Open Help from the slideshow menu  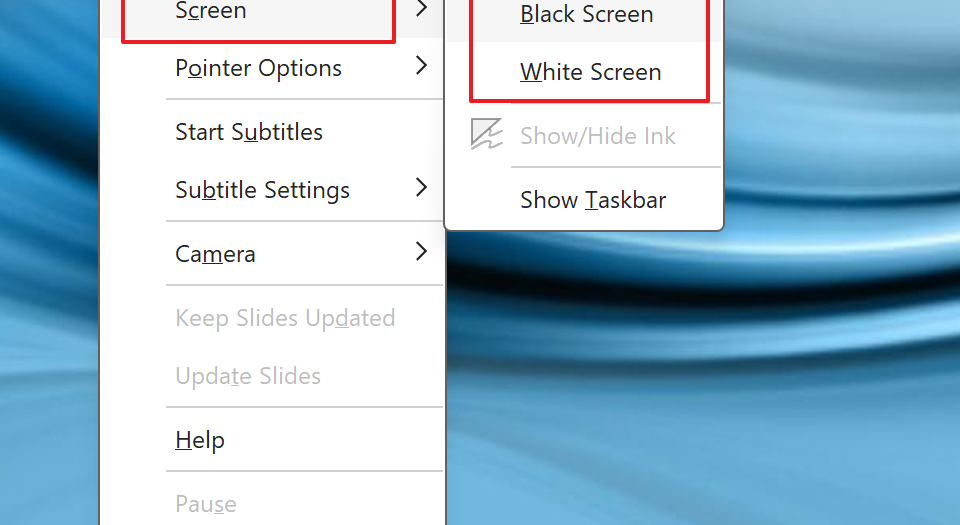coord(200,440)
